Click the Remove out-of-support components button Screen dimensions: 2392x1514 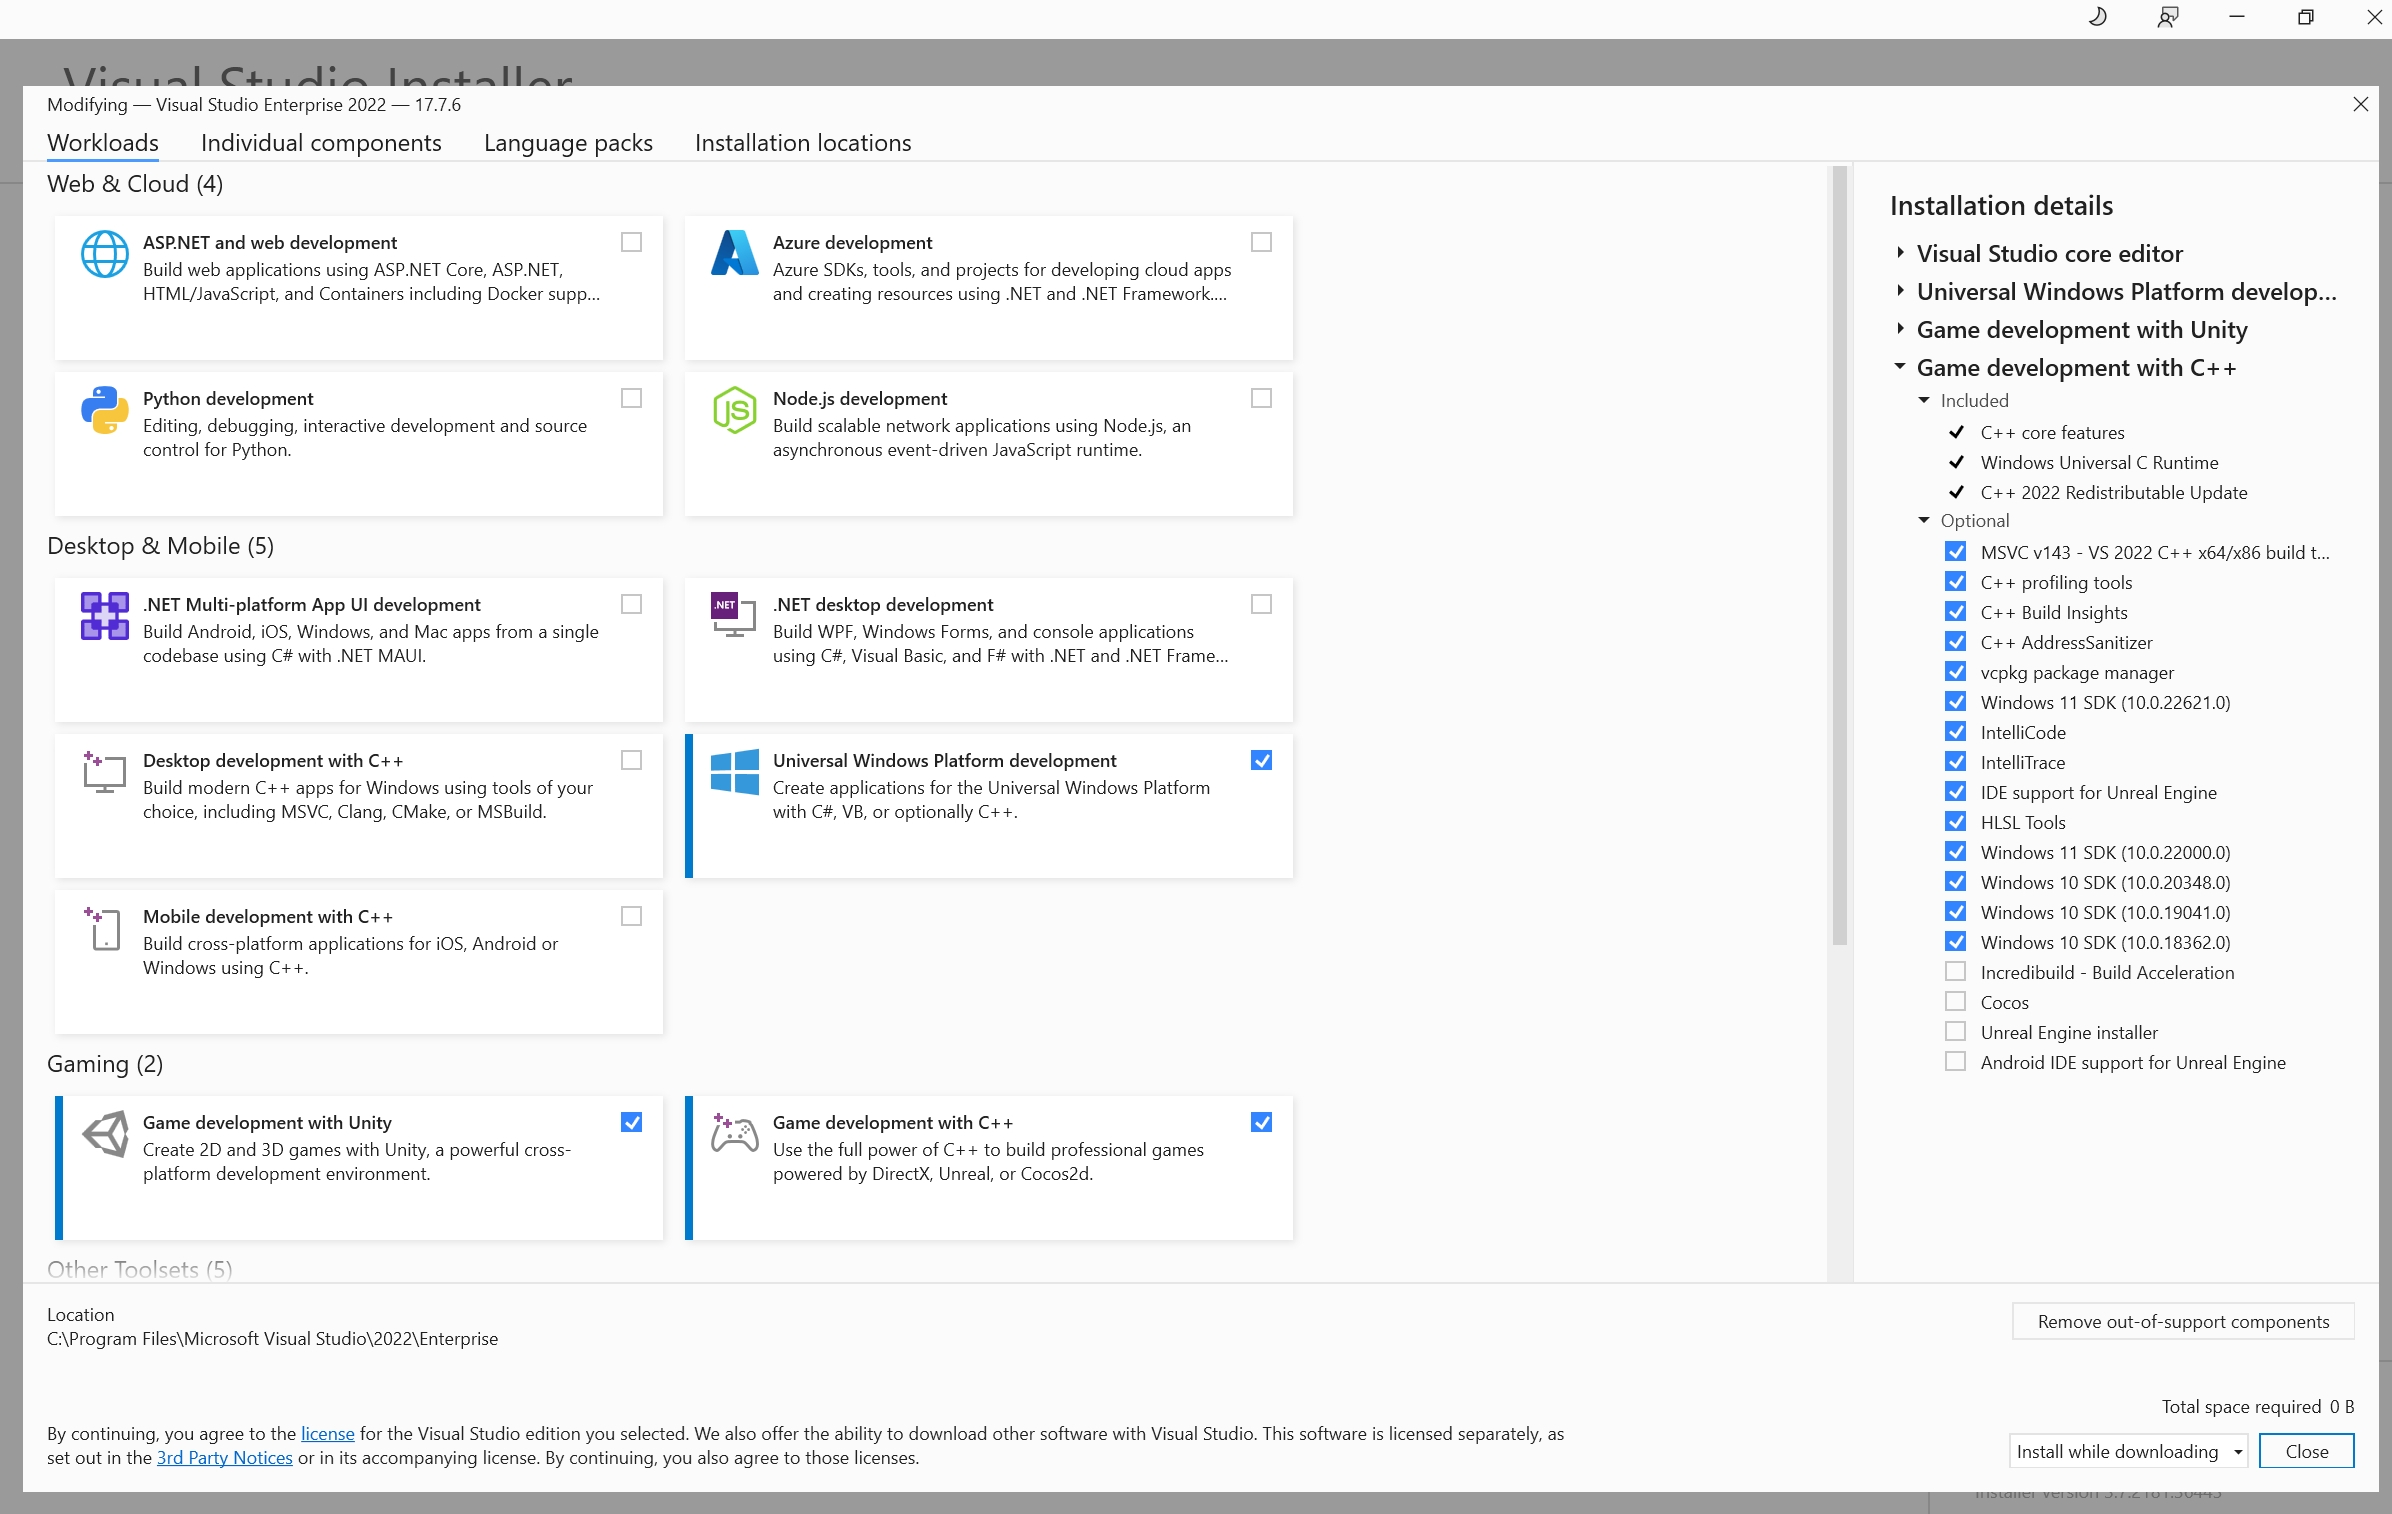tap(2182, 1321)
